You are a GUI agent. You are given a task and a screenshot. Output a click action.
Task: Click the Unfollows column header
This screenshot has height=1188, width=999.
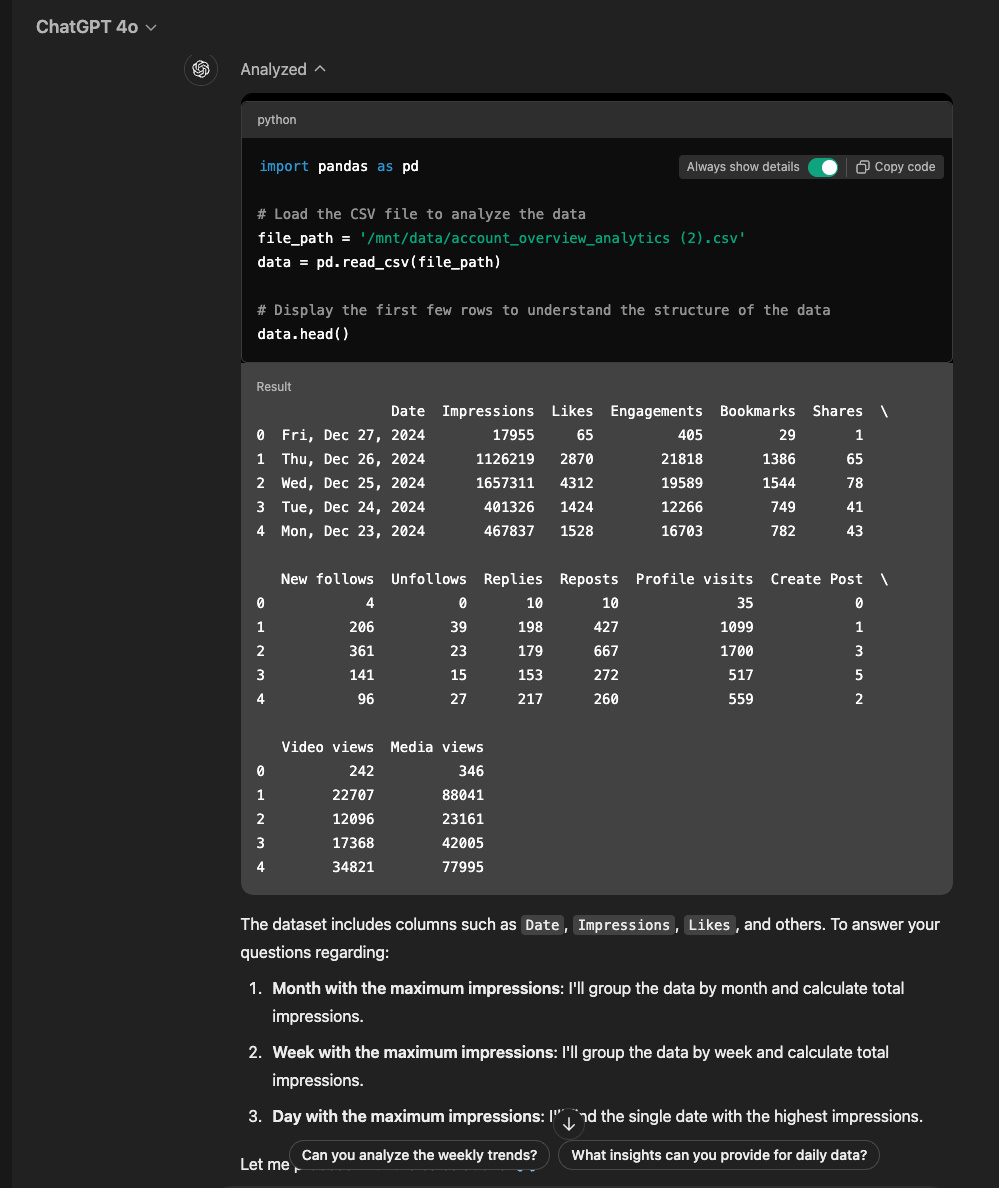pos(429,580)
